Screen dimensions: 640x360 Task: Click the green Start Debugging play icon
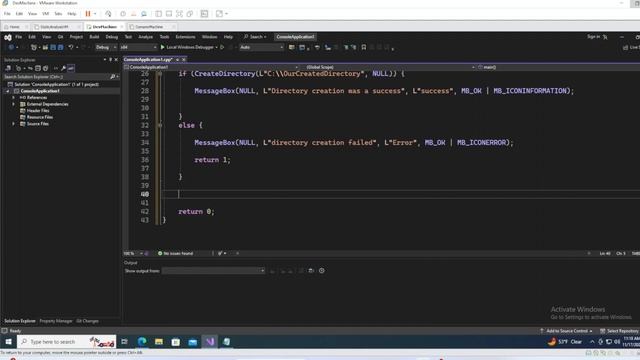coord(162,47)
